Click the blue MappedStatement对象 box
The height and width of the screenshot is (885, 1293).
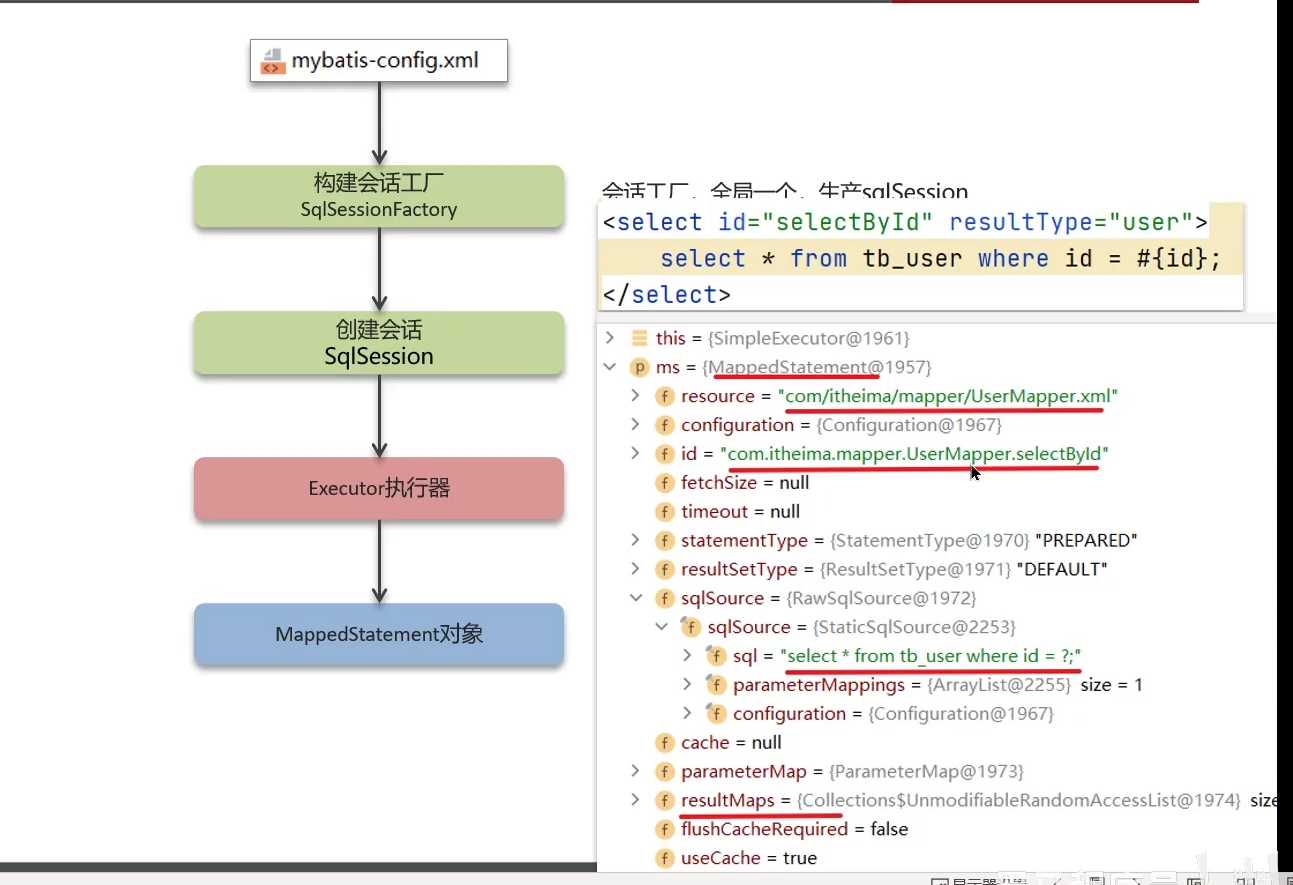pos(379,634)
